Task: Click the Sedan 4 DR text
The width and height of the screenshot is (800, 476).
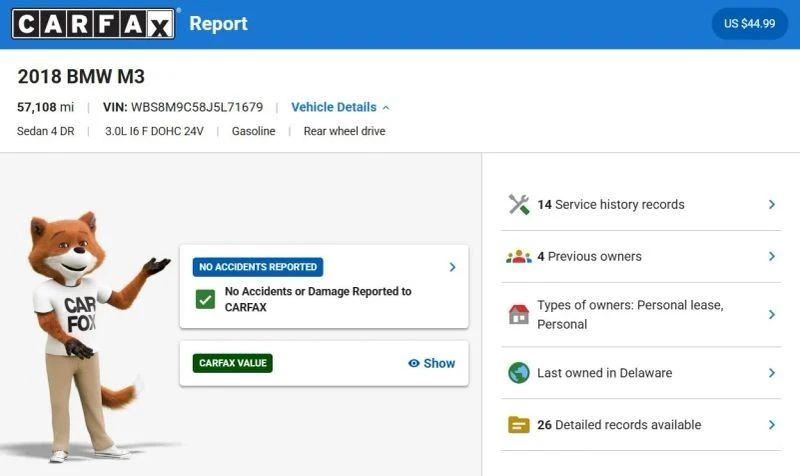Action: click(45, 131)
